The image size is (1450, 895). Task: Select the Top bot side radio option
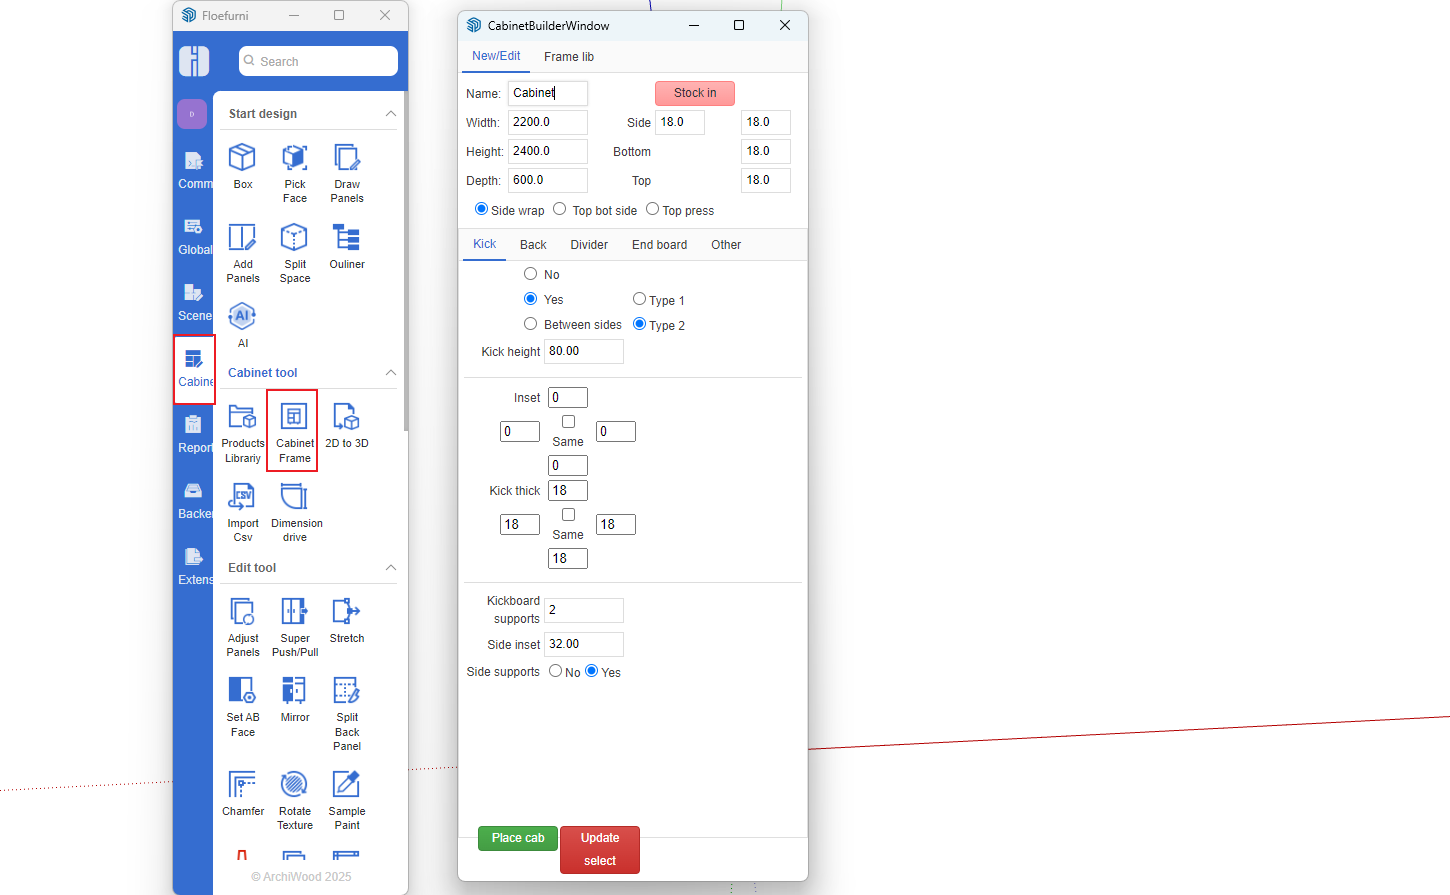pos(560,210)
